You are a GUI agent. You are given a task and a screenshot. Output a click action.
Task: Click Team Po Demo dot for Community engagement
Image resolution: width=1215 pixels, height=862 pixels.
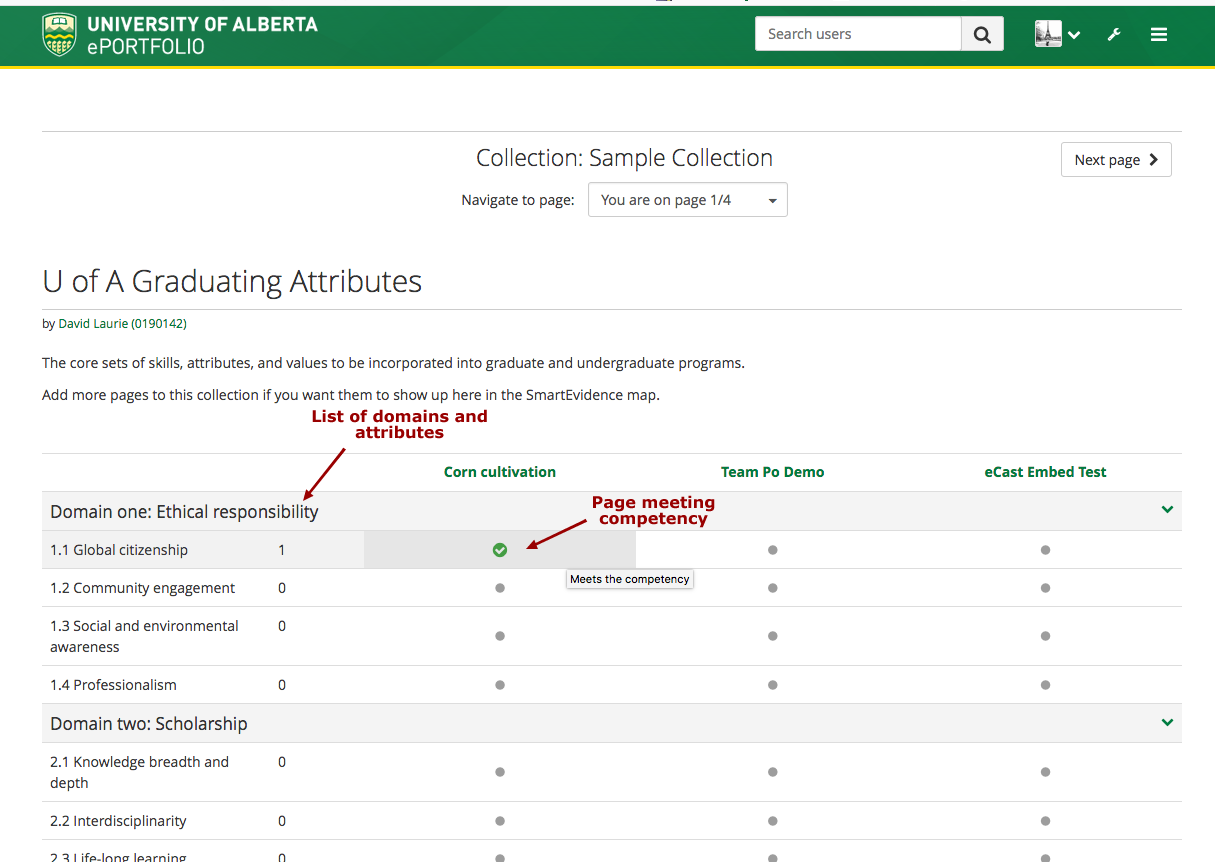772,588
